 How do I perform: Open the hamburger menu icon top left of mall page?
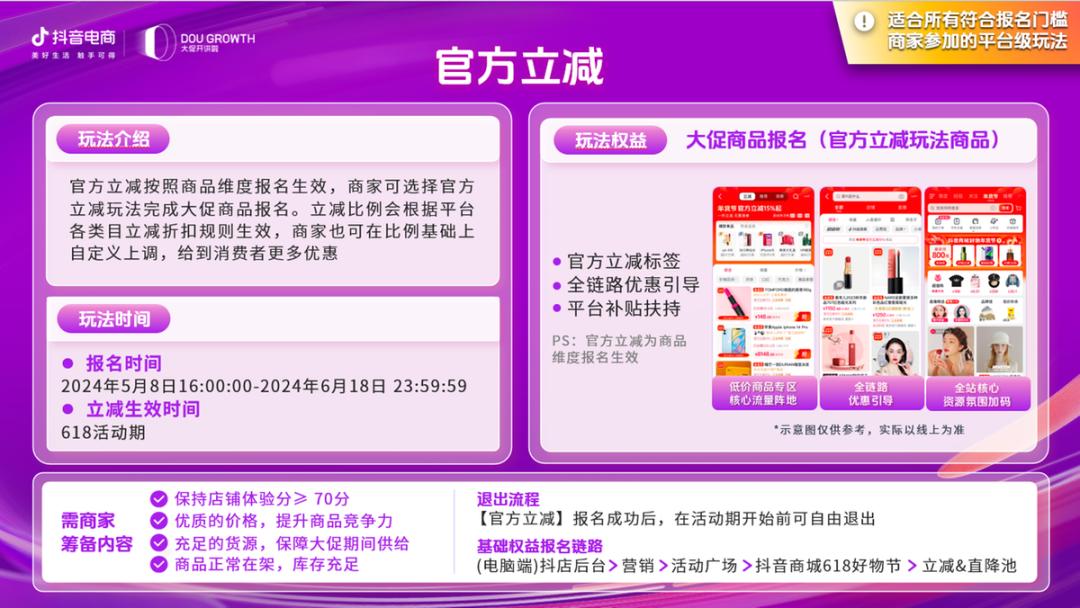tap(932, 196)
